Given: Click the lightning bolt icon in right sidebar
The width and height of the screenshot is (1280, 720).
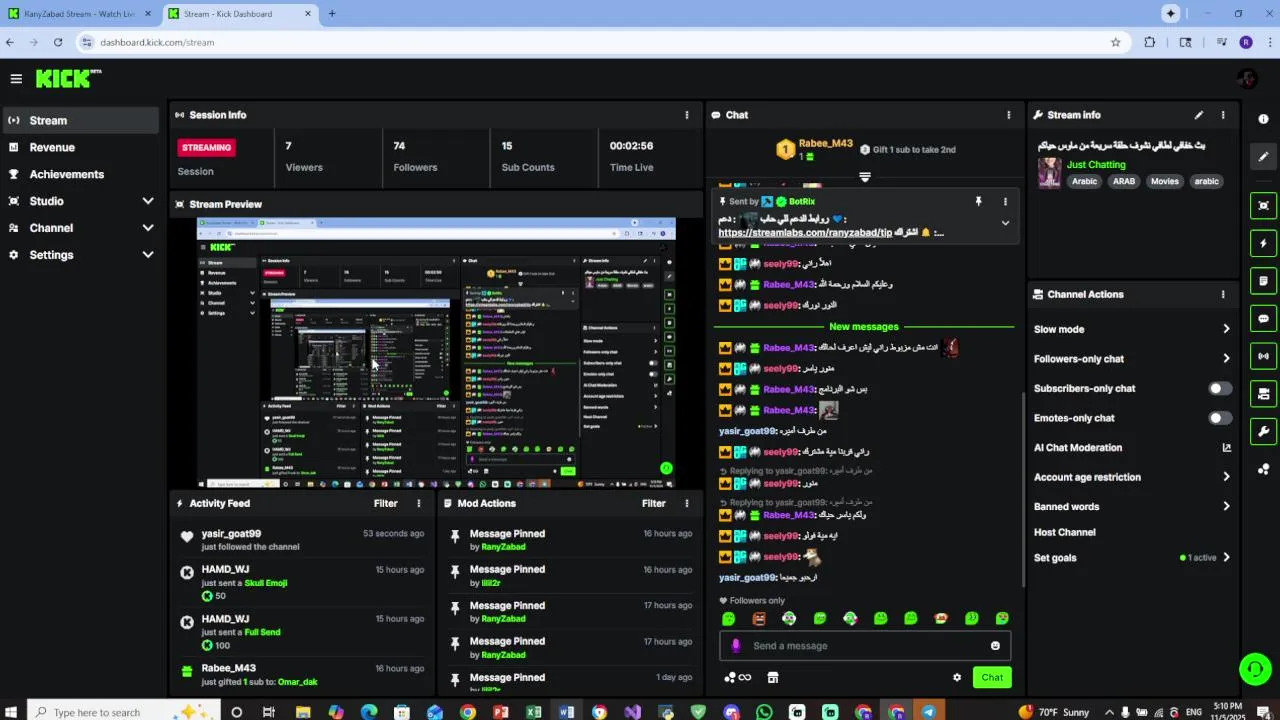Looking at the screenshot, I should point(1264,243).
